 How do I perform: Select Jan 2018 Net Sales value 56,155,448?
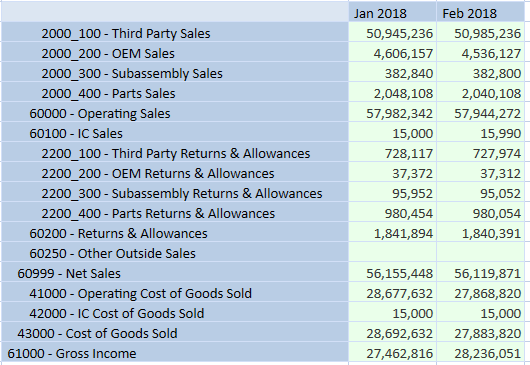click(x=400, y=273)
